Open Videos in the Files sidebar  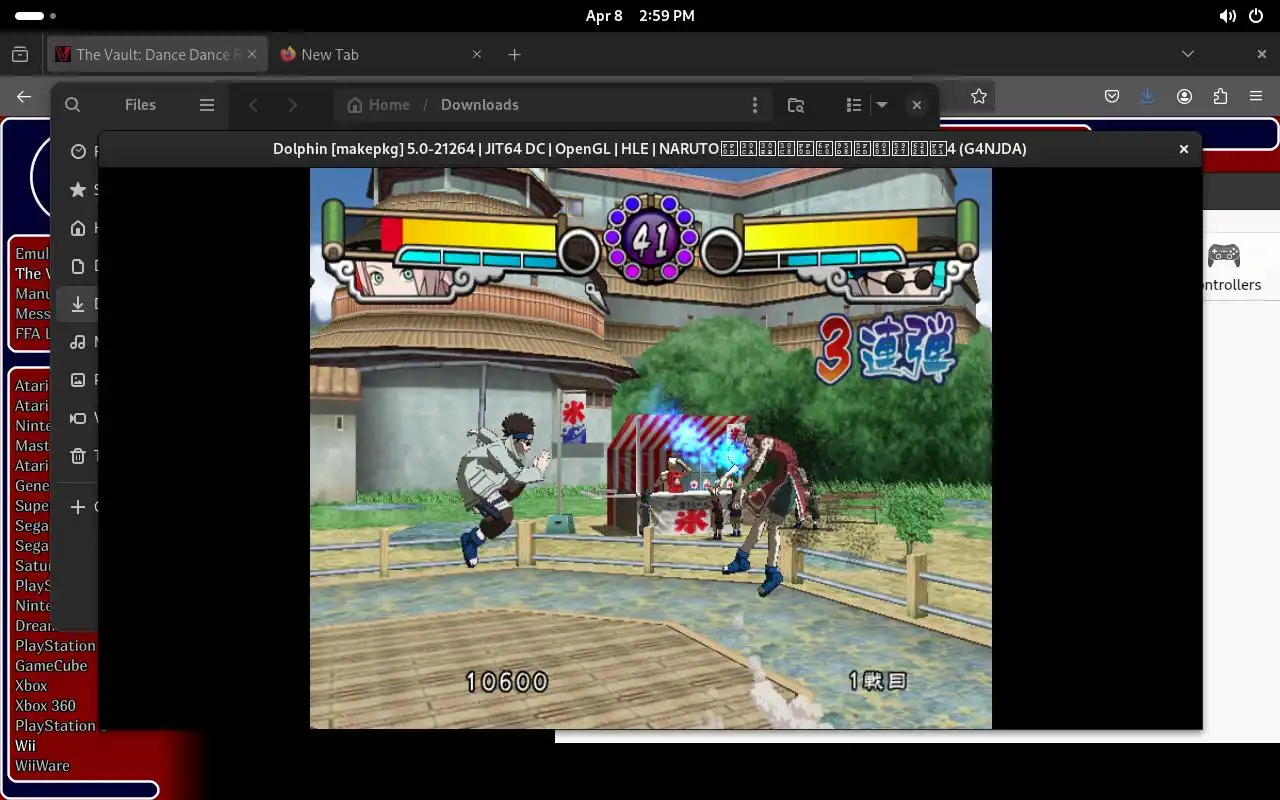tap(78, 418)
